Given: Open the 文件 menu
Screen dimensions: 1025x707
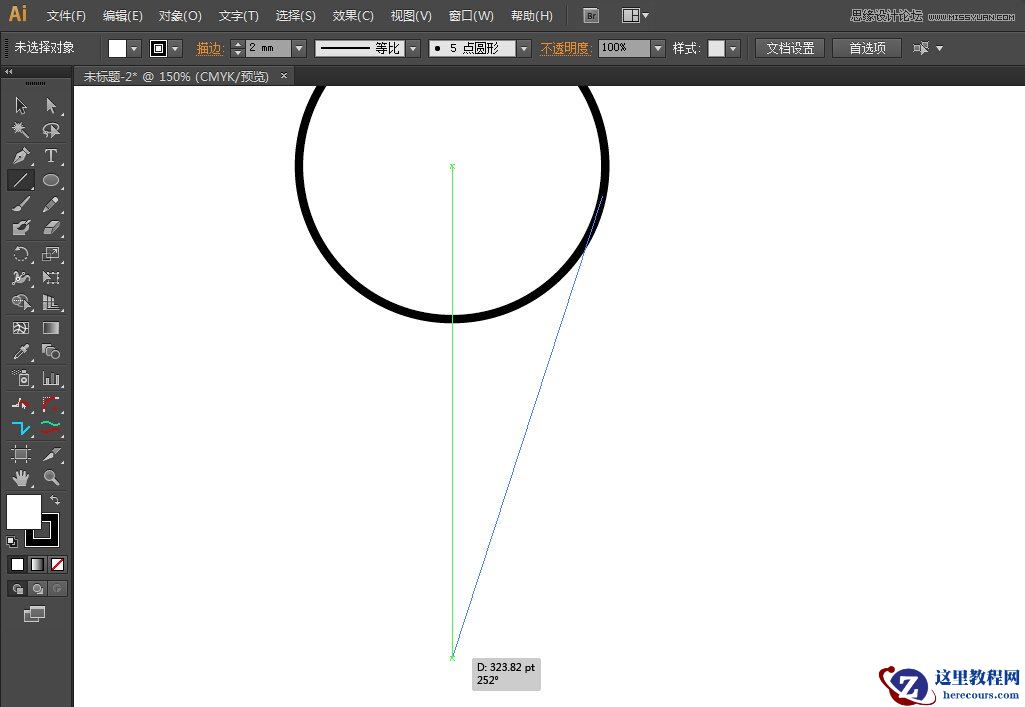Looking at the screenshot, I should (65, 15).
